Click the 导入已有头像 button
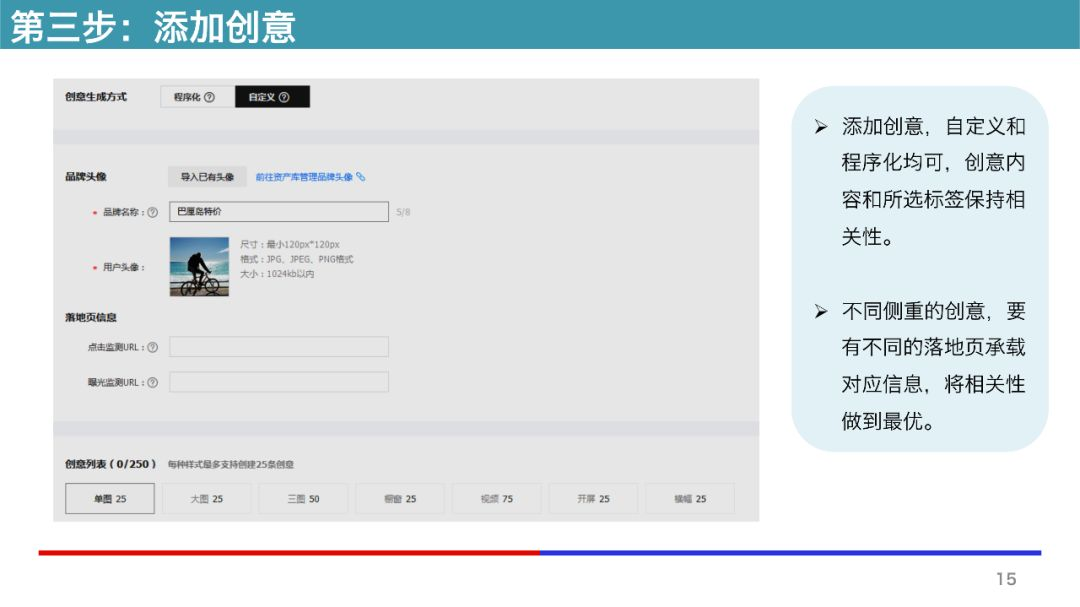Viewport: 1080px width, 607px height. click(x=206, y=176)
